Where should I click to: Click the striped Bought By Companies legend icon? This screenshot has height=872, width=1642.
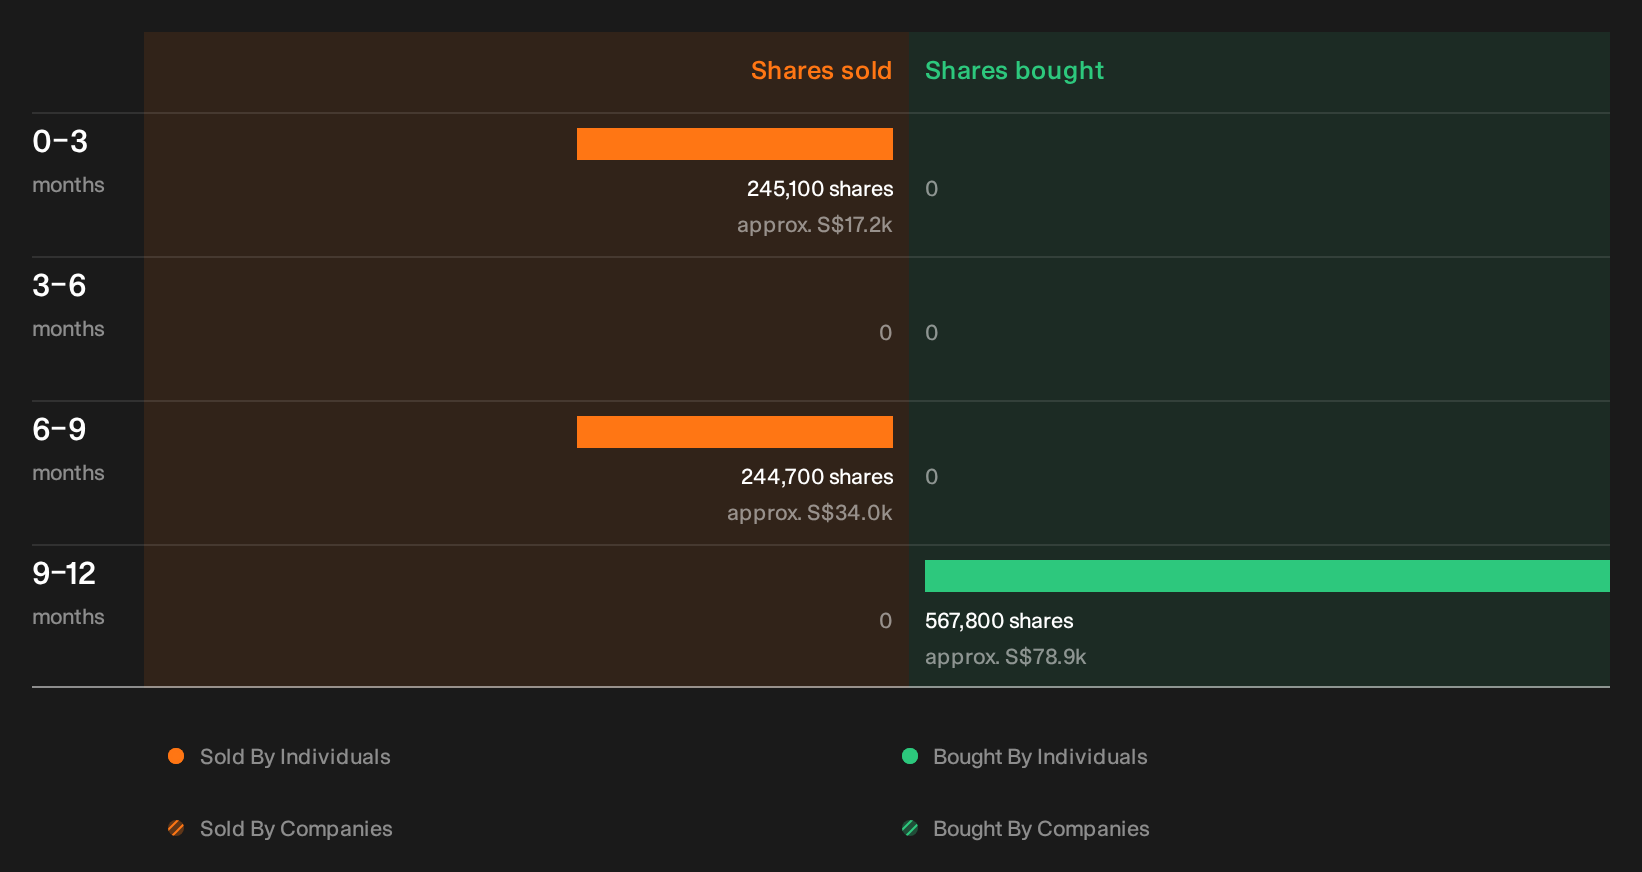coord(910,828)
